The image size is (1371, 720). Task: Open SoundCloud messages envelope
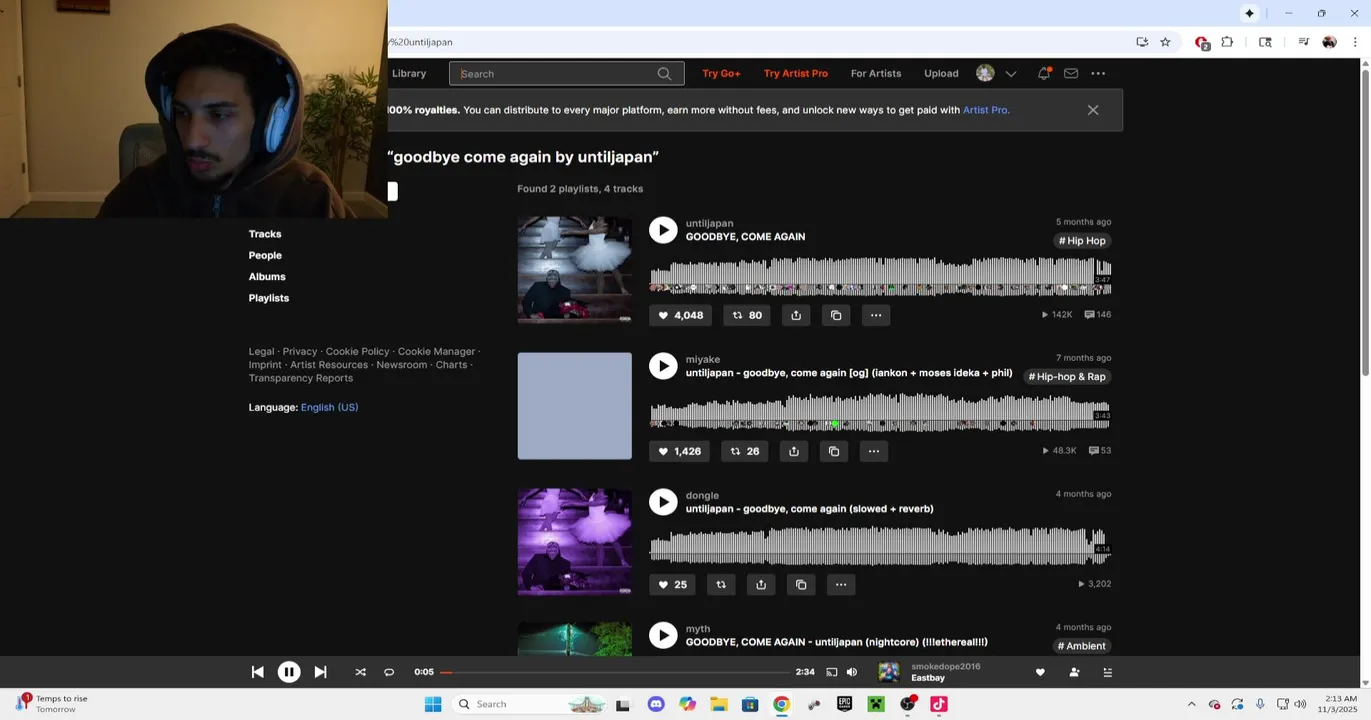[1071, 73]
